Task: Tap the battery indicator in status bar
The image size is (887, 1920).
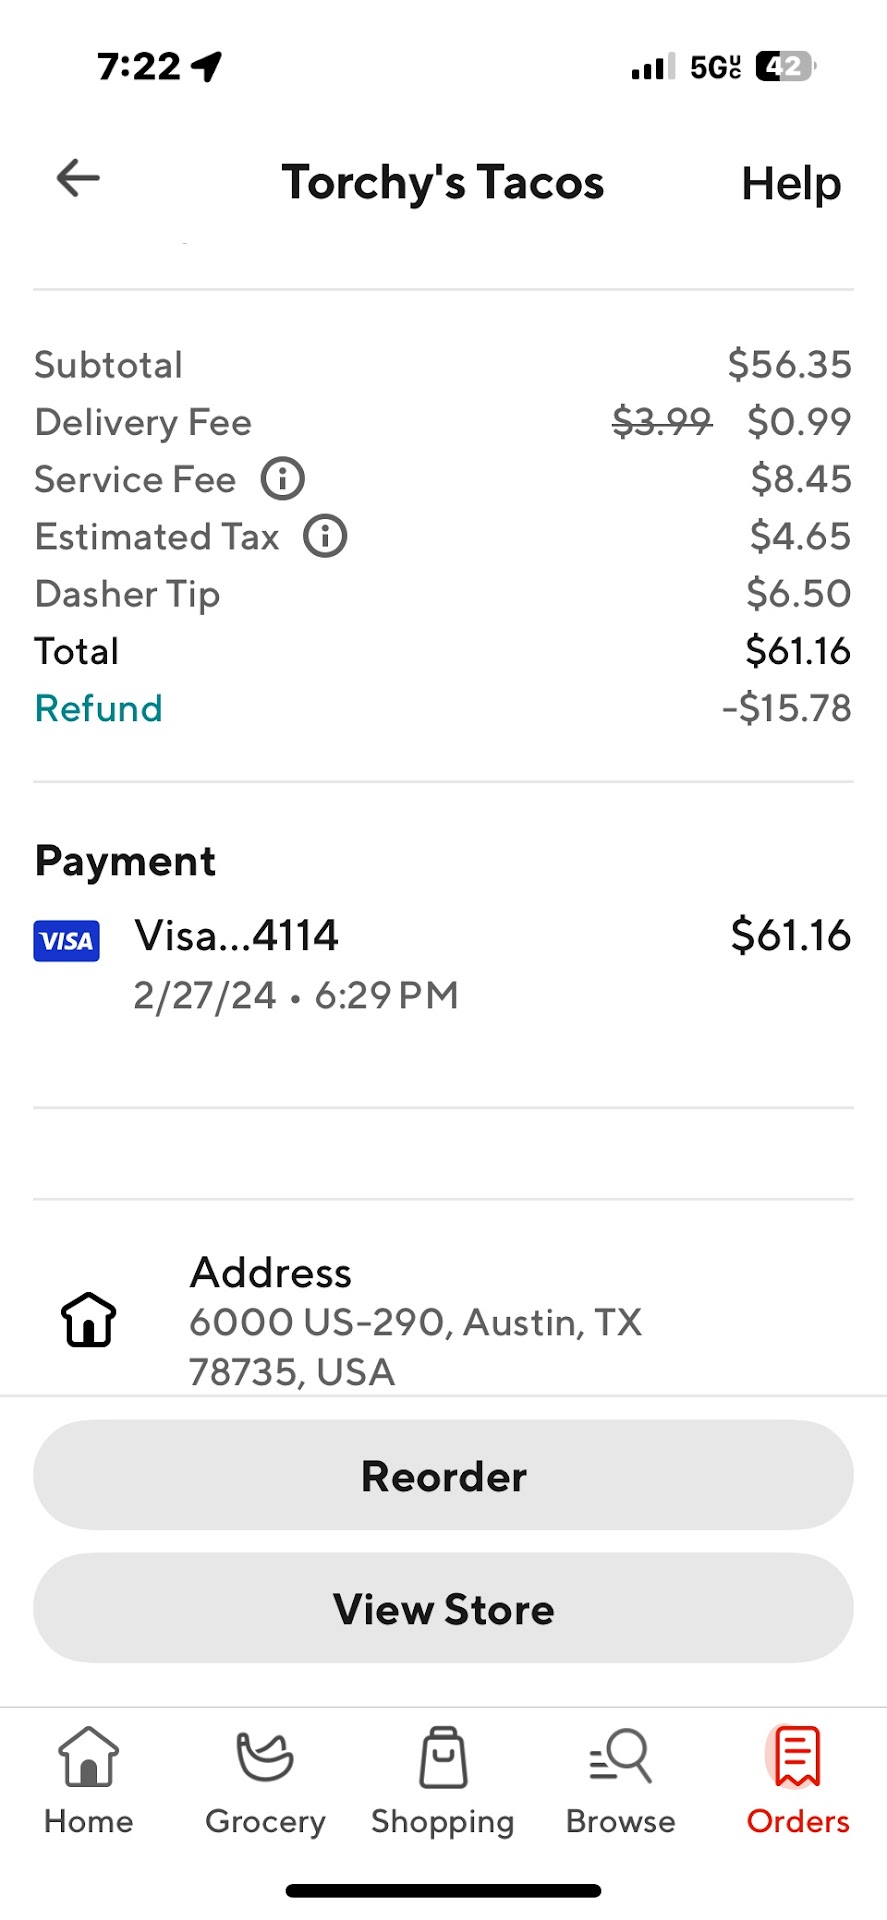Action: (785, 67)
